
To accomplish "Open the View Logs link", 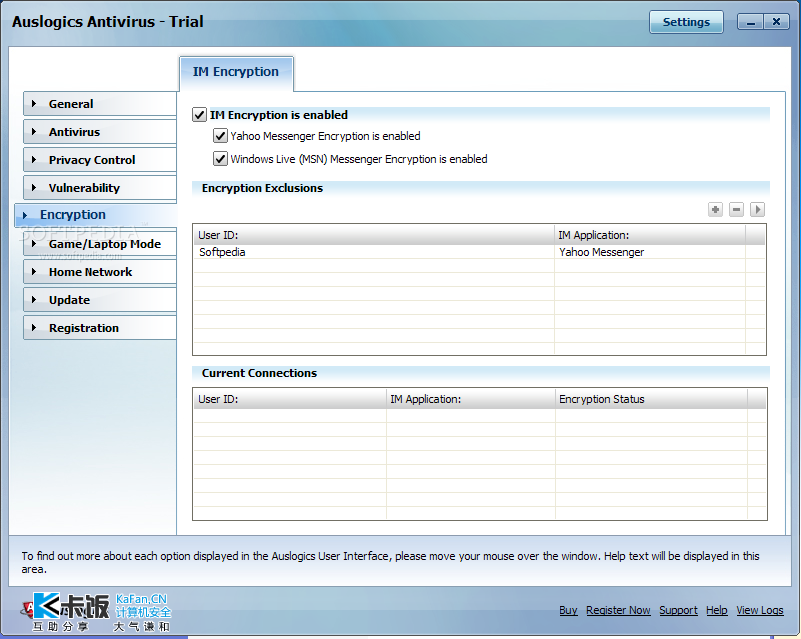I will (x=760, y=610).
